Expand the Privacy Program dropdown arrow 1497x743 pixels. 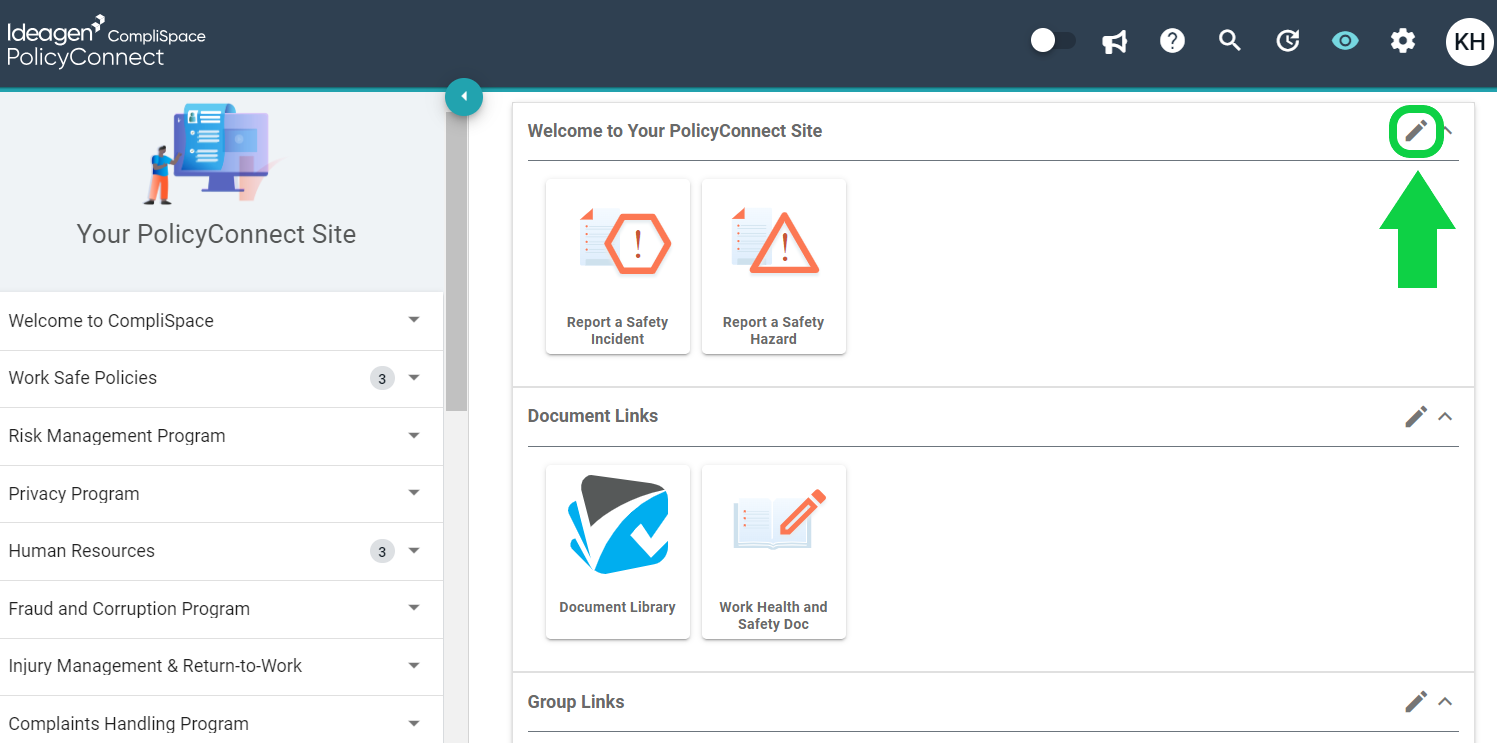(x=414, y=493)
